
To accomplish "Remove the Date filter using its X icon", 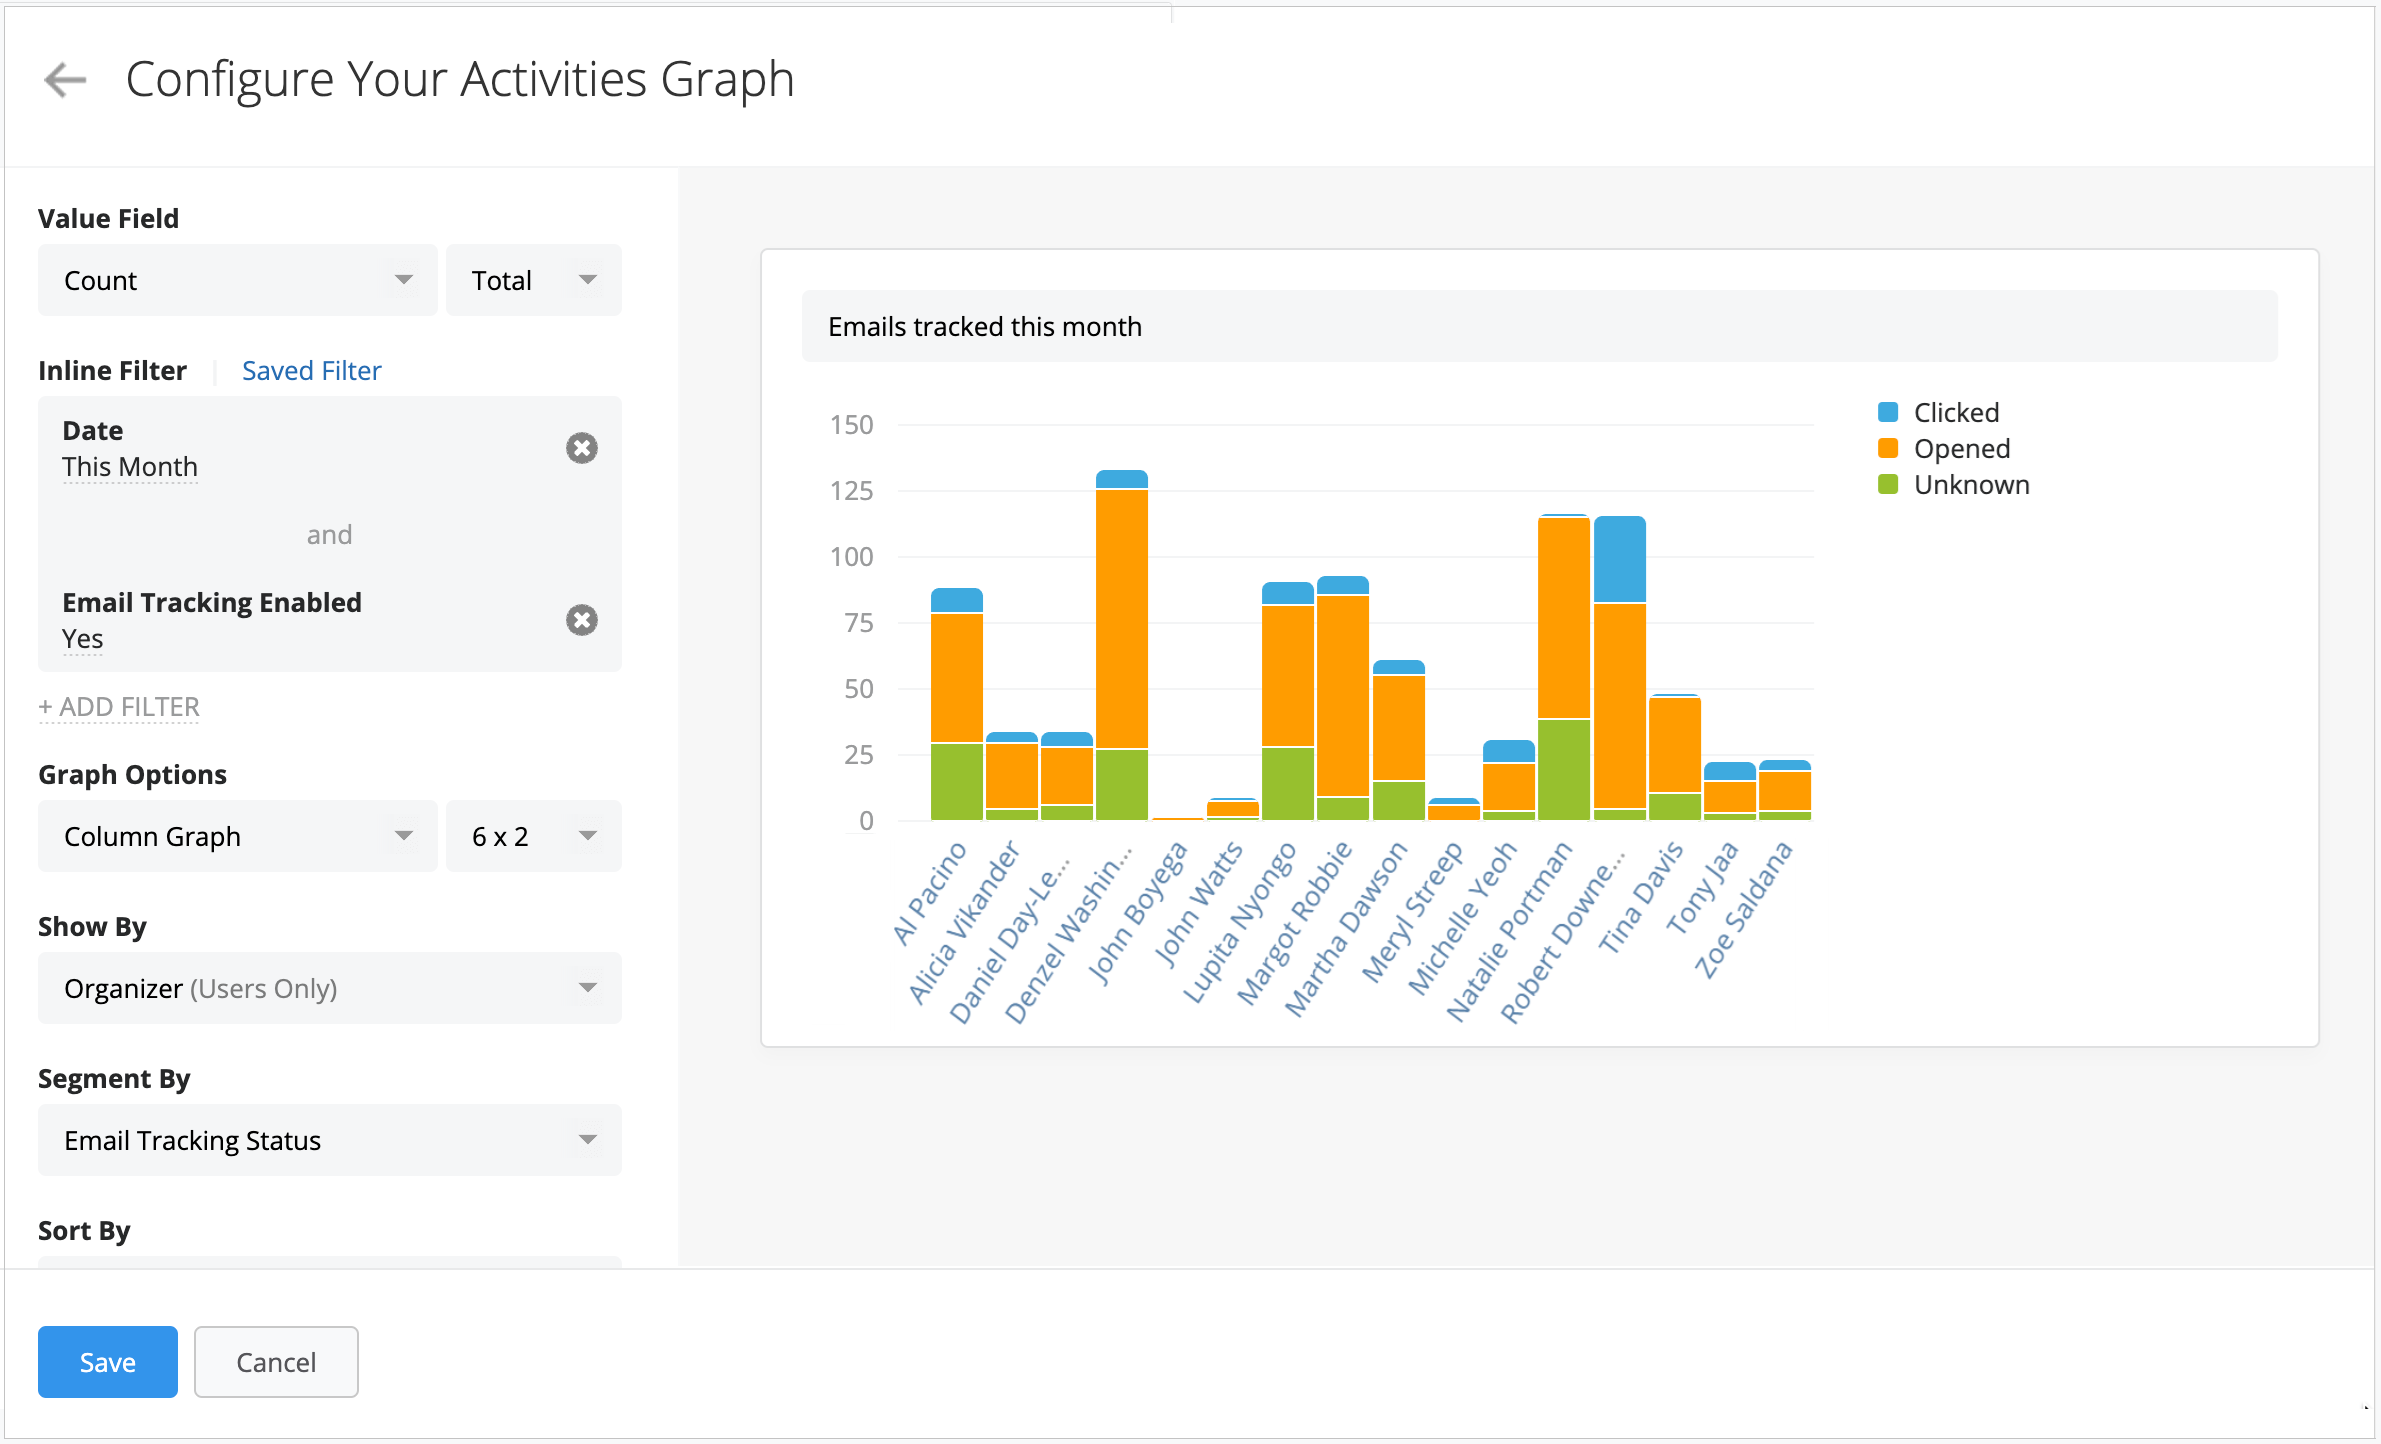I will click(583, 448).
